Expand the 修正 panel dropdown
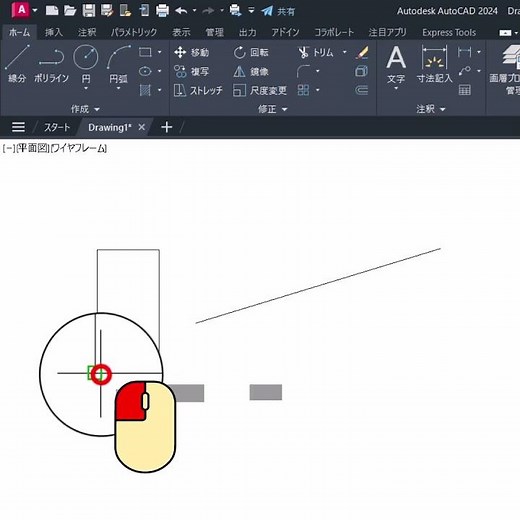 pyautogui.click(x=272, y=109)
